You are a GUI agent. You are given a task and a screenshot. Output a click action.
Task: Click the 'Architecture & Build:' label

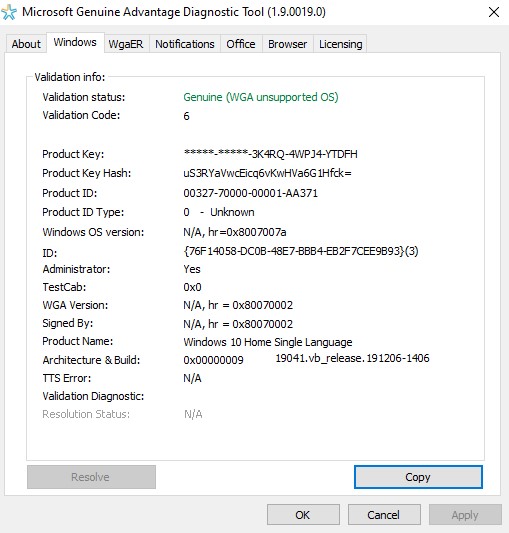(x=91, y=360)
